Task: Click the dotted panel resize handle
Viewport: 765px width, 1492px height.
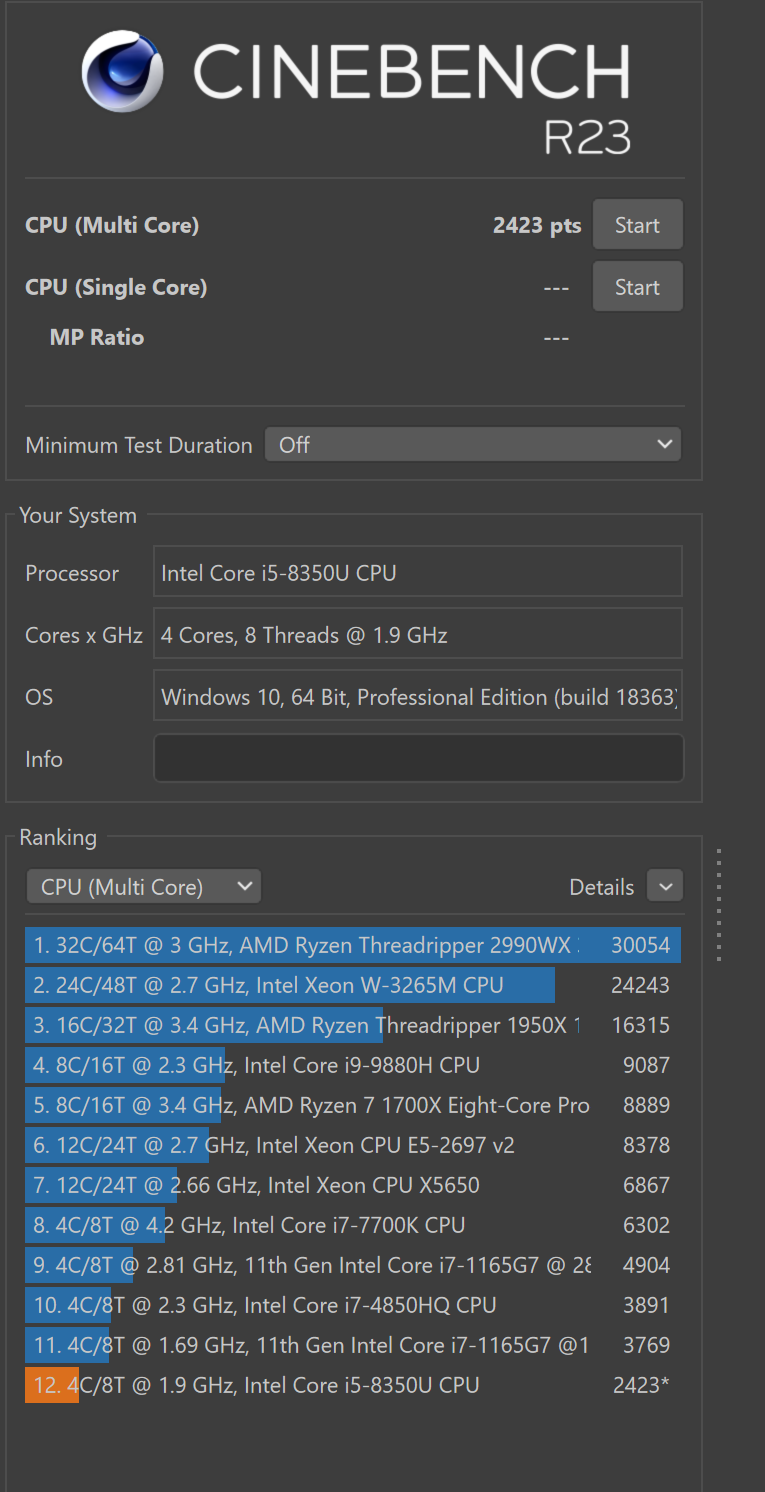Action: tap(718, 905)
